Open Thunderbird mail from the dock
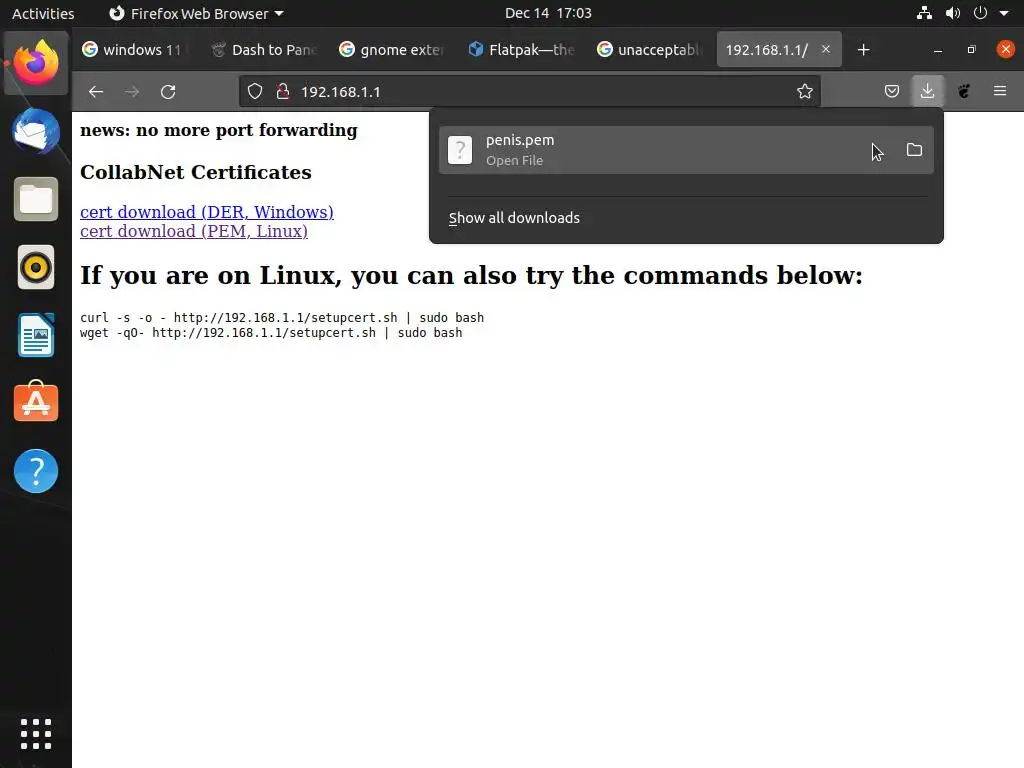Screen dimensions: 1024x768 click(x=36, y=131)
